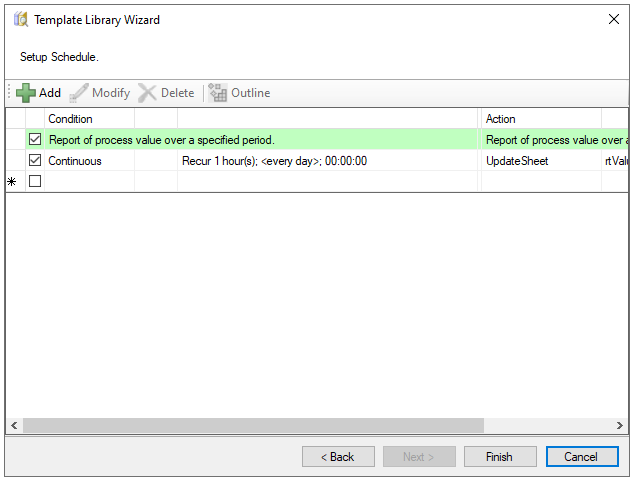The image size is (636, 482).
Task: Select the UpdateSheet action cell
Action: pyautogui.click(x=541, y=161)
